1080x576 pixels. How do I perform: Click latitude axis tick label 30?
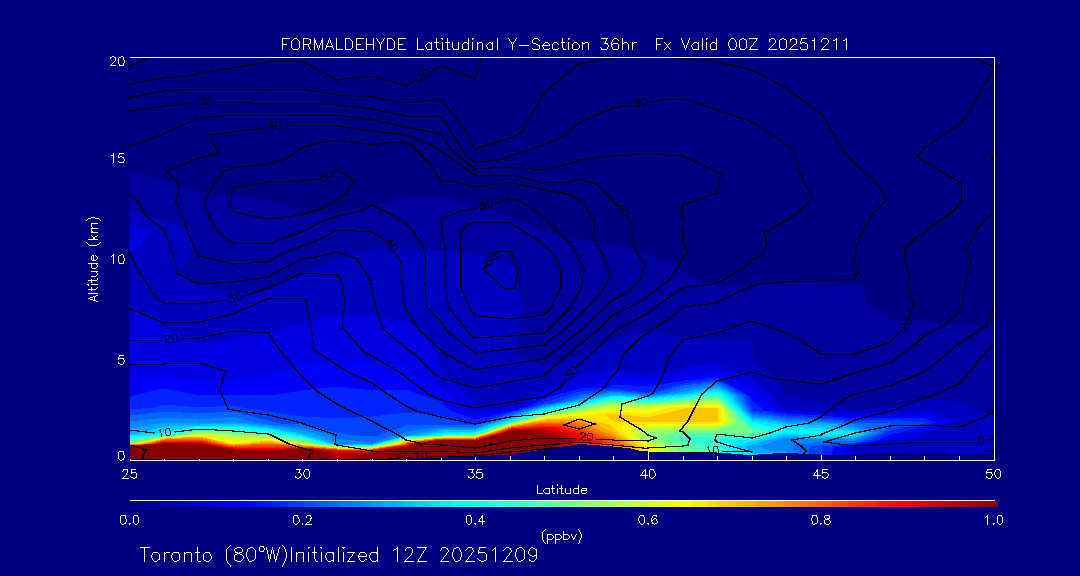(302, 474)
